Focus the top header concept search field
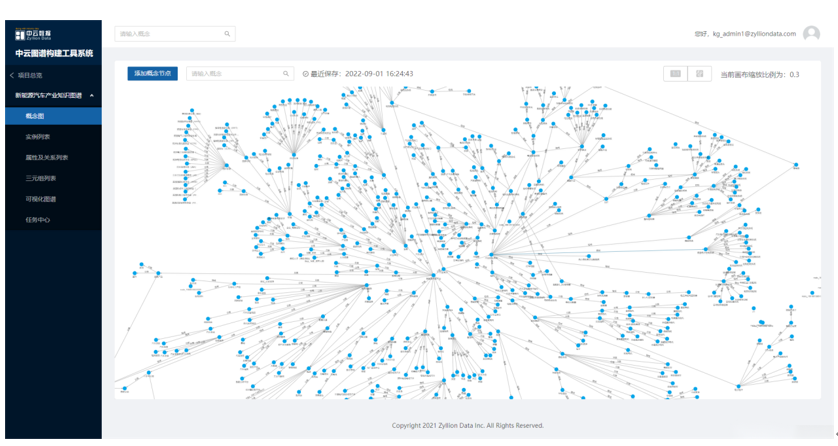Viewport: 838px width, 446px height. point(168,34)
